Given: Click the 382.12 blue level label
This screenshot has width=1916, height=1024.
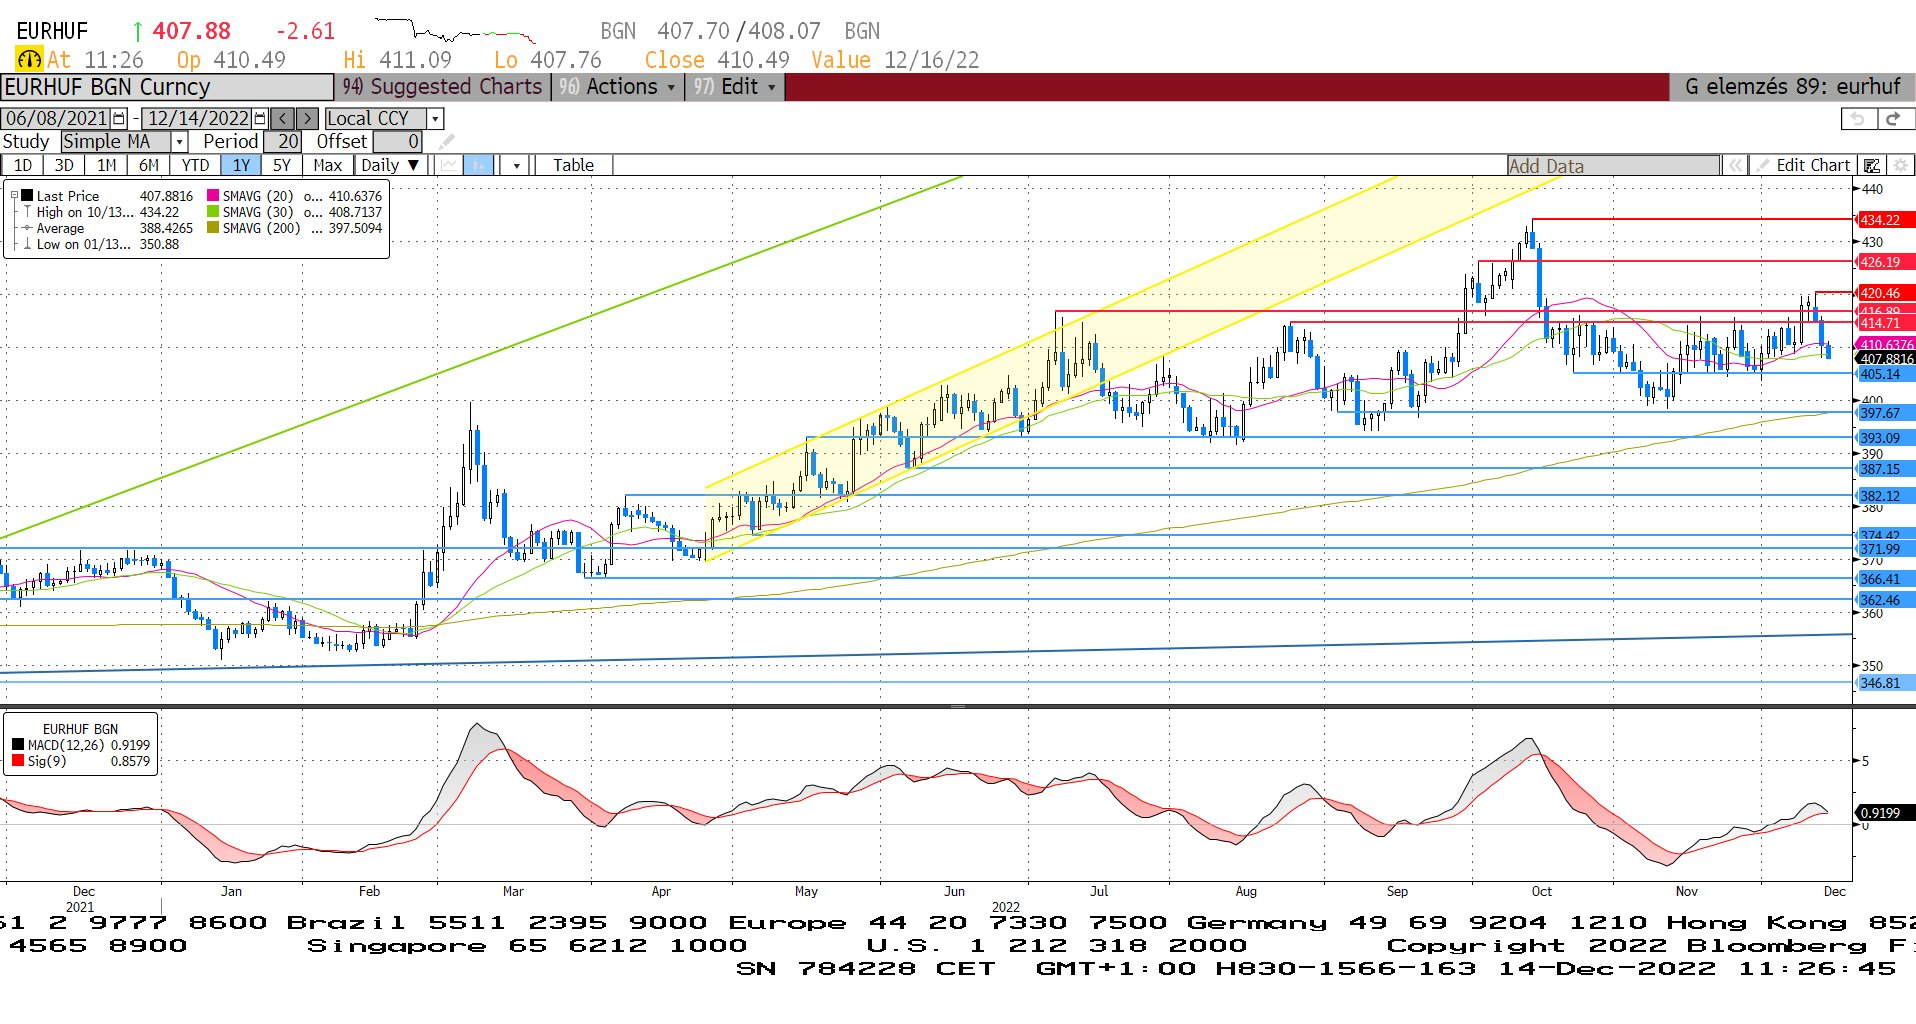Looking at the screenshot, I should point(1885,496).
